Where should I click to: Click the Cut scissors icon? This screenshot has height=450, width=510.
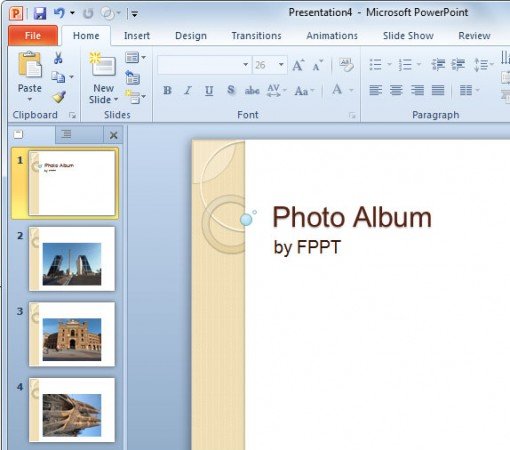coord(58,58)
